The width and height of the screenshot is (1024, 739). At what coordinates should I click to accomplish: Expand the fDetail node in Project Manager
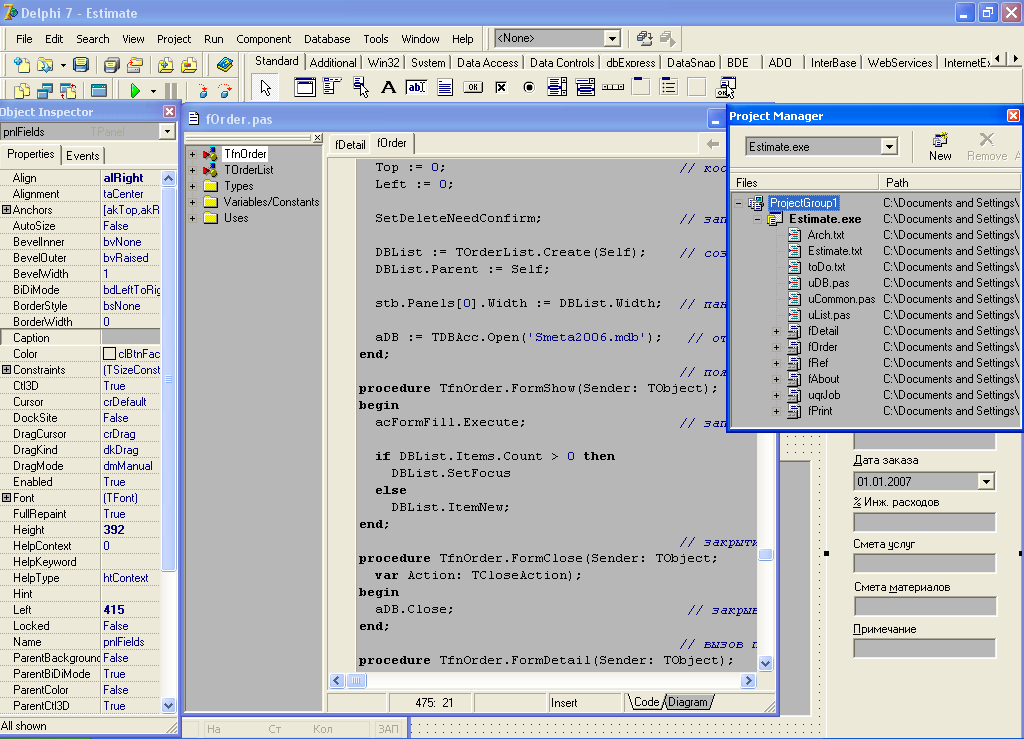tap(776, 331)
